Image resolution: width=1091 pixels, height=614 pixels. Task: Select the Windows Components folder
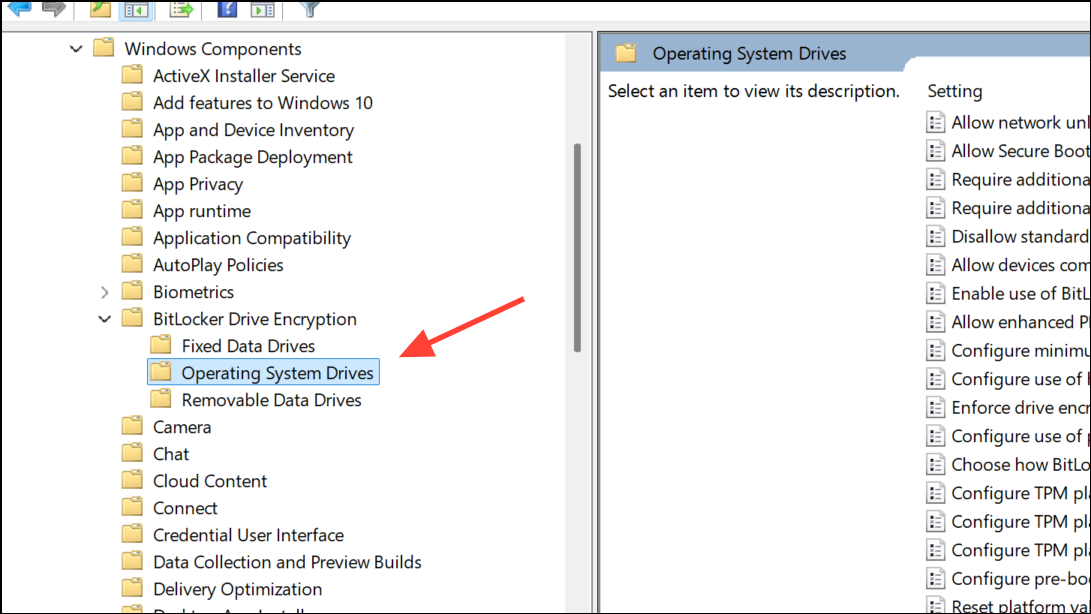(x=198, y=49)
